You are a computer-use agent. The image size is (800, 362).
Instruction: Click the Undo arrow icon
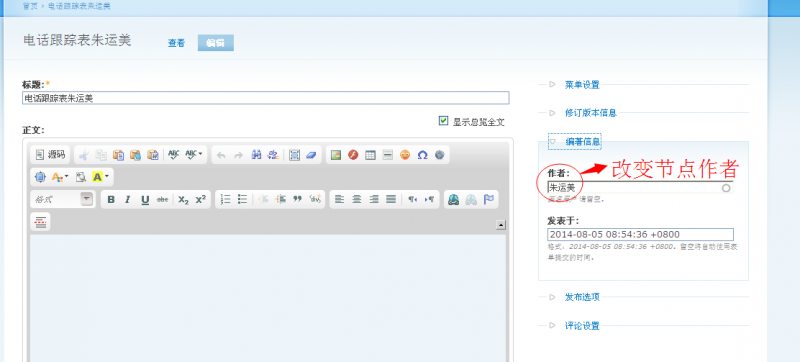click(221, 155)
